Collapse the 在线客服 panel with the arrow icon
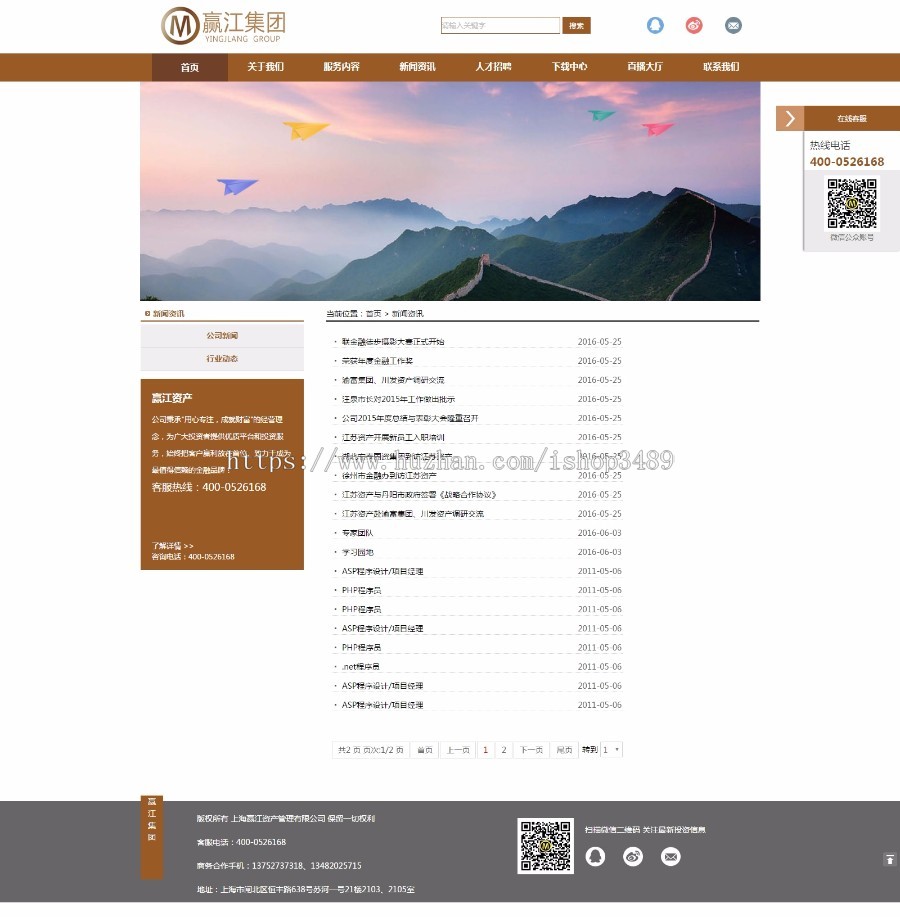The width and height of the screenshot is (900, 917). pyautogui.click(x=790, y=119)
